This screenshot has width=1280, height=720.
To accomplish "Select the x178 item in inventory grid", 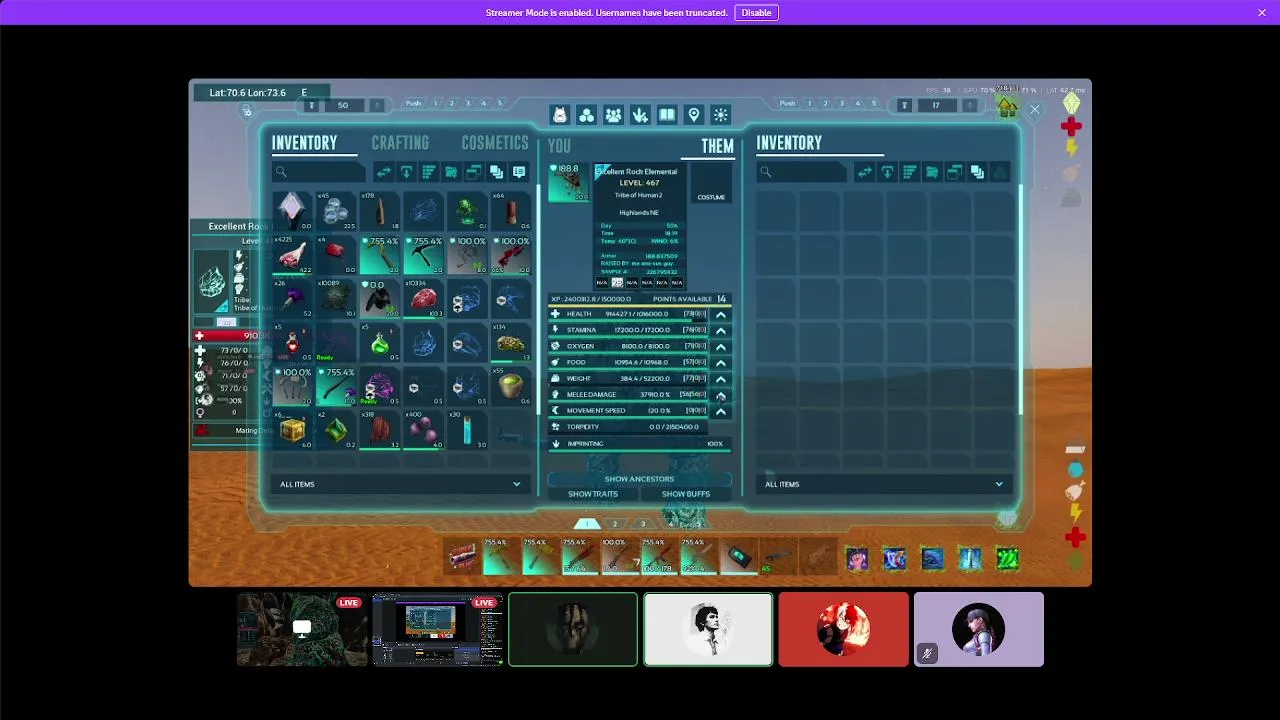I will pyautogui.click(x=380, y=211).
